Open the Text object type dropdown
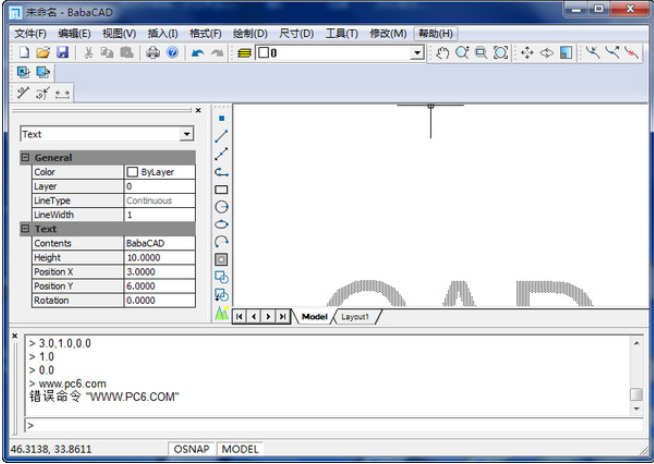Screen dimensions: 654x464 point(186,134)
